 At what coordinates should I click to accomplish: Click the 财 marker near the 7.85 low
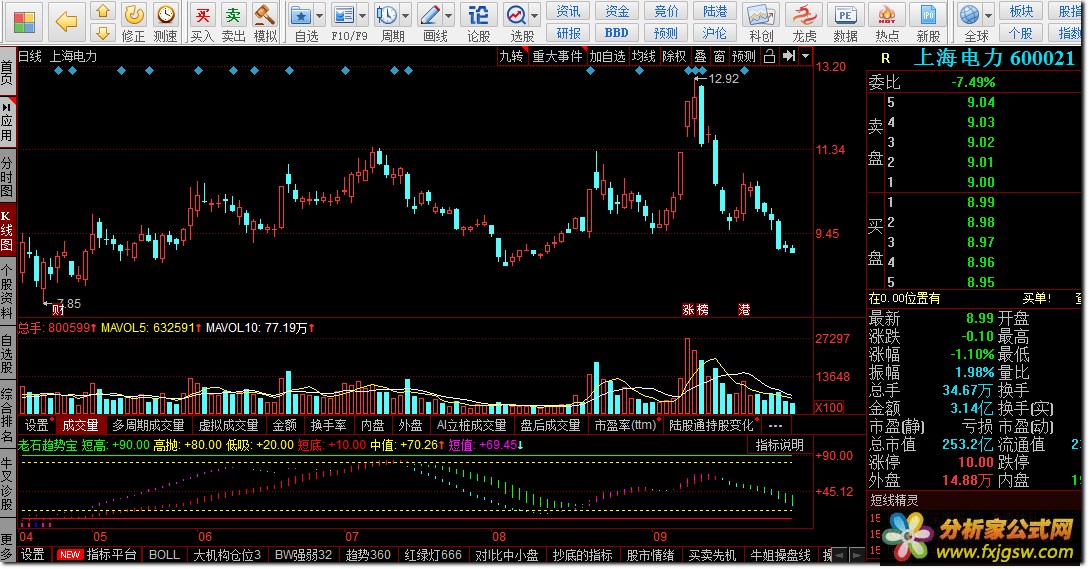(58, 310)
